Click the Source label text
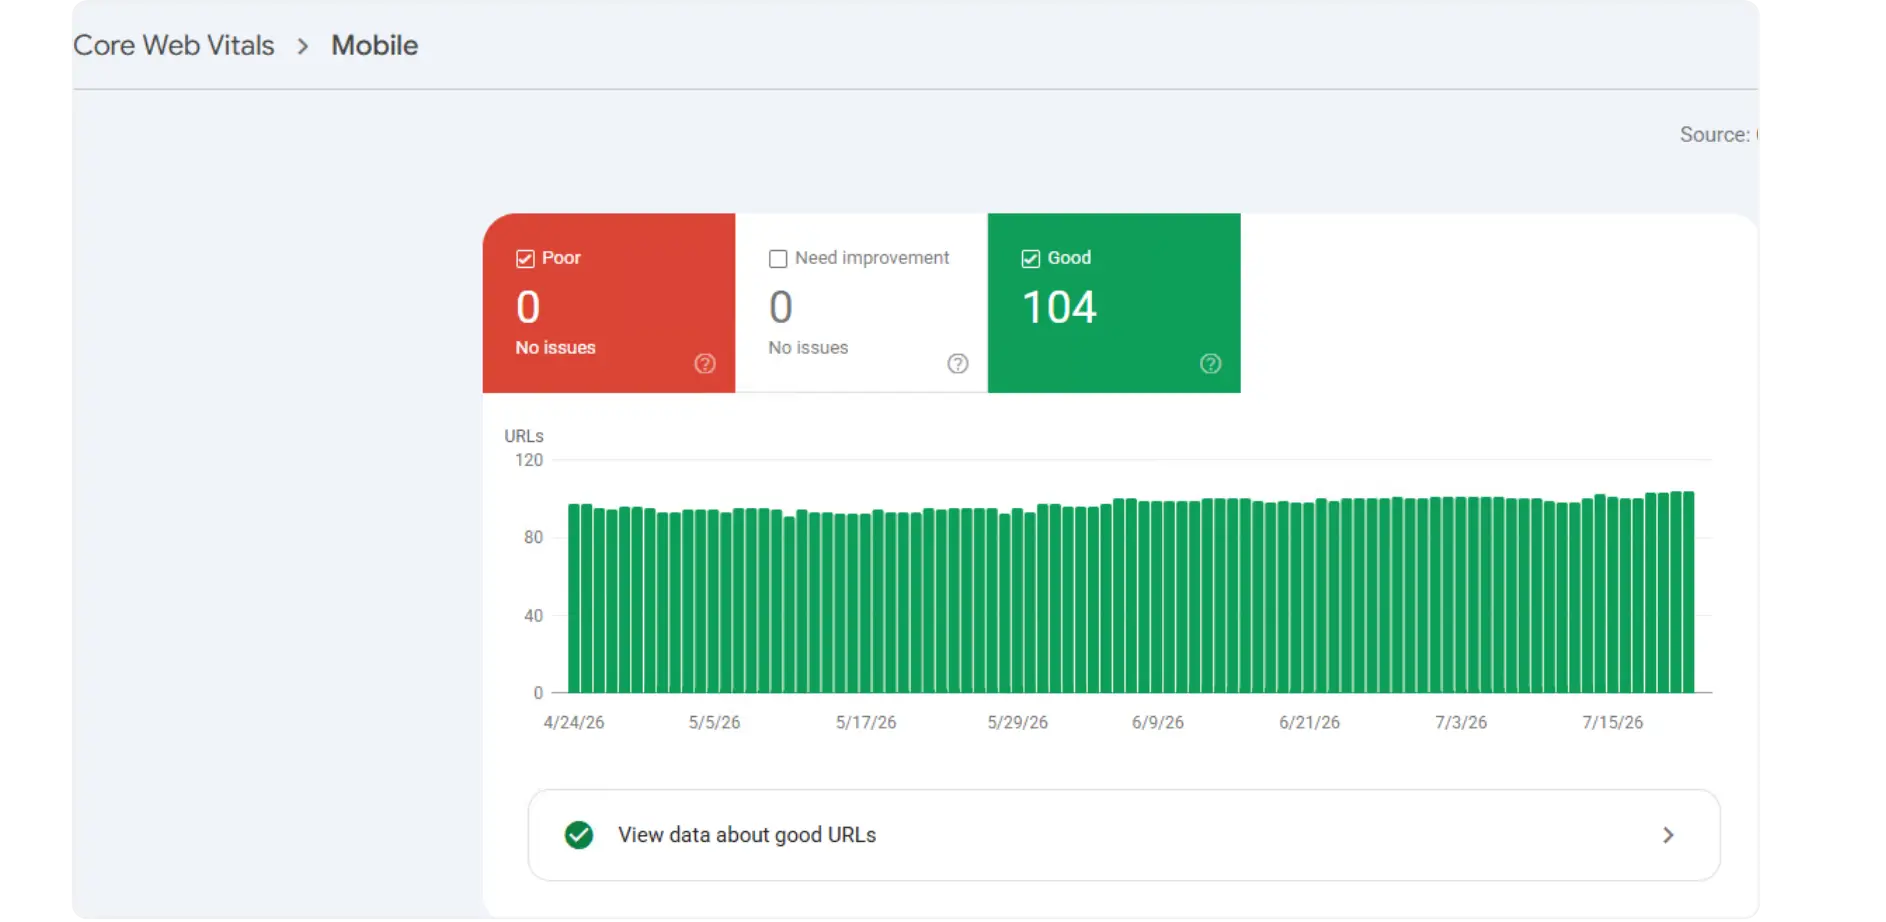The width and height of the screenshot is (1886, 922). click(1715, 135)
